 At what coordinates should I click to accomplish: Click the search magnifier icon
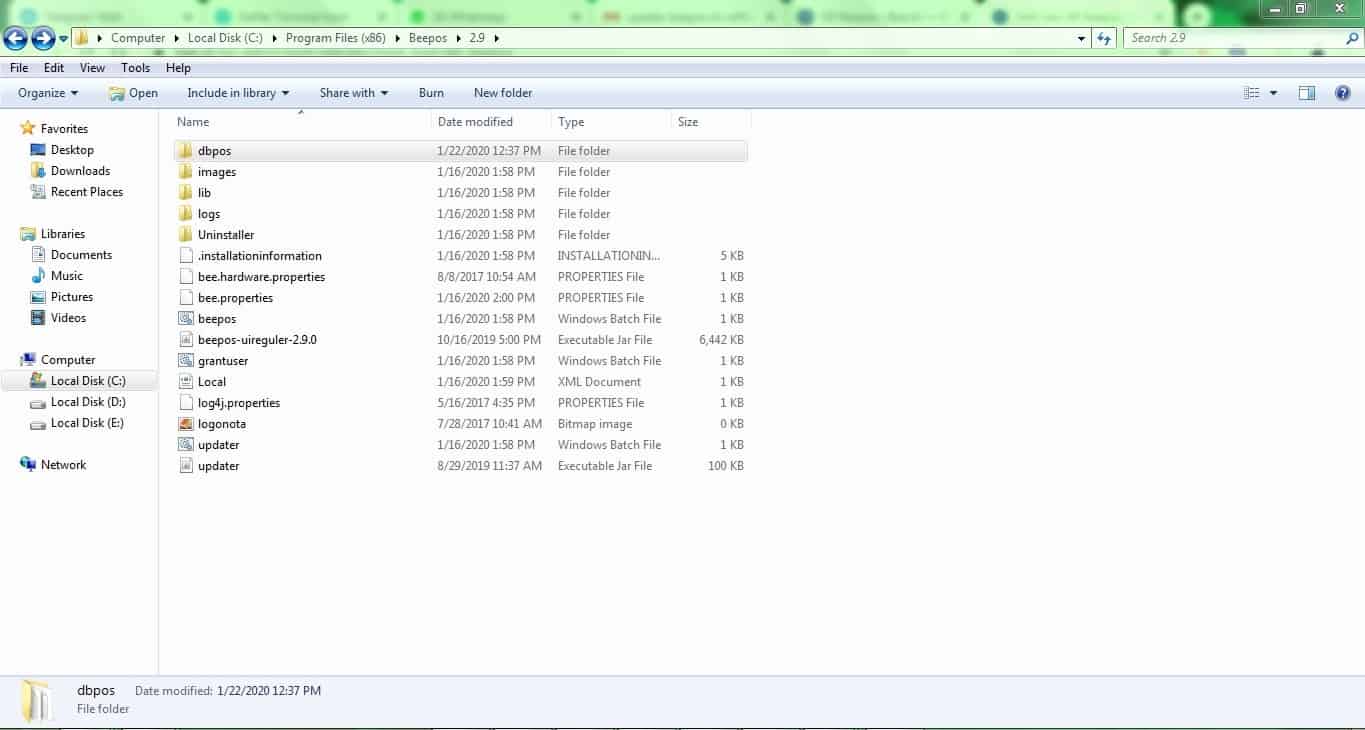tap(1352, 38)
